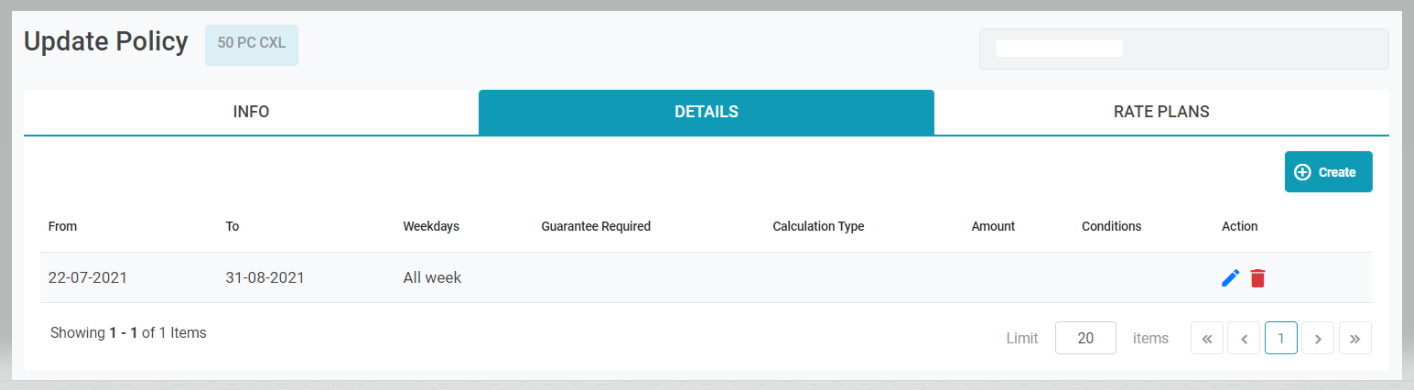
Task: Go to first page with double-left arrows
Action: coord(1207,338)
